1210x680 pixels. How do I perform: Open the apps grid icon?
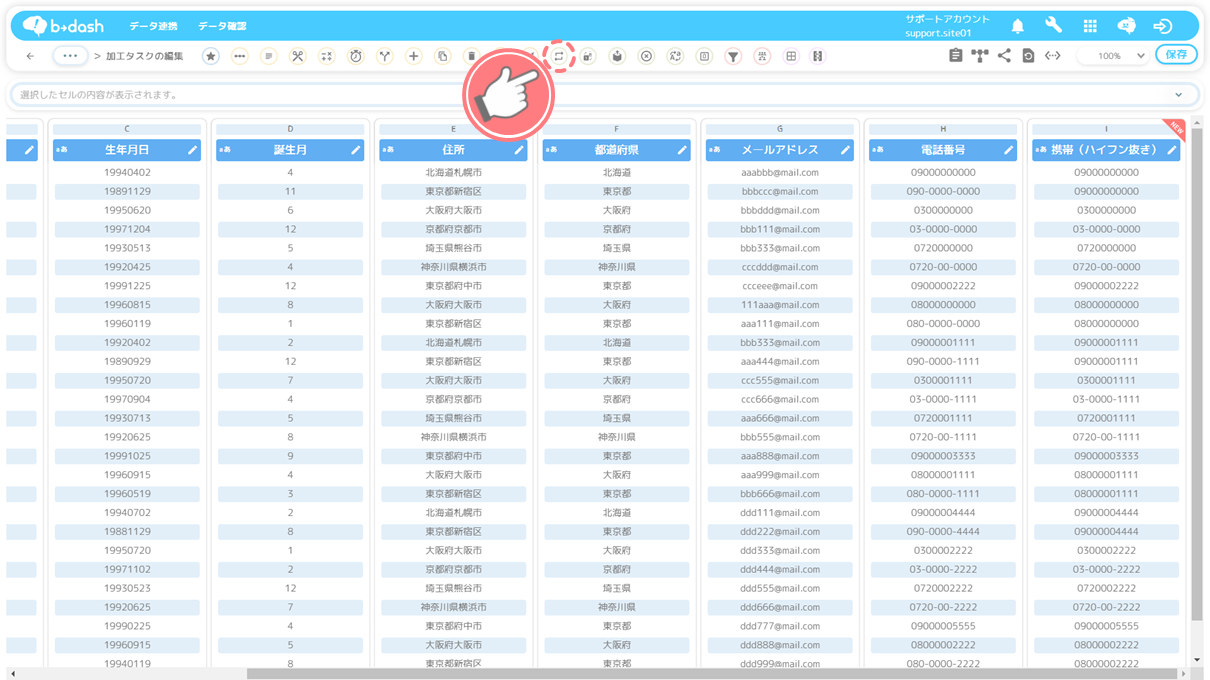pyautogui.click(x=1090, y=26)
